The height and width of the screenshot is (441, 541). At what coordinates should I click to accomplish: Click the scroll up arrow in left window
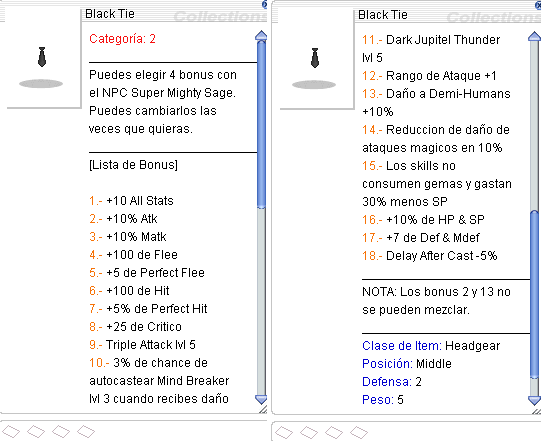pyautogui.click(x=261, y=36)
